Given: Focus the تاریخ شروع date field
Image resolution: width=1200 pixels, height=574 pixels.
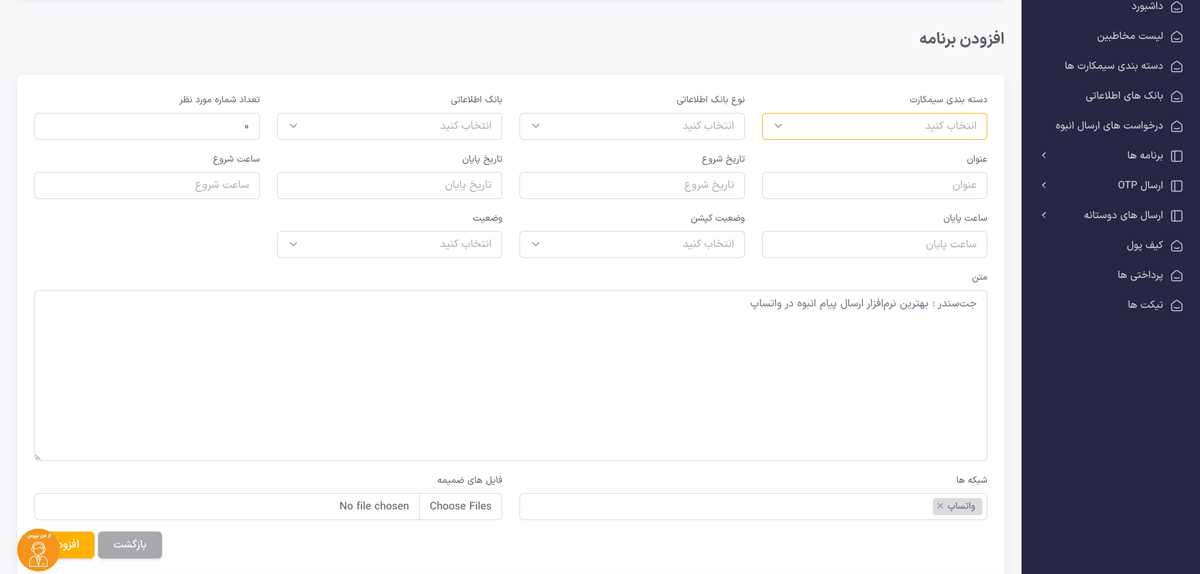Looking at the screenshot, I should tap(632, 186).
